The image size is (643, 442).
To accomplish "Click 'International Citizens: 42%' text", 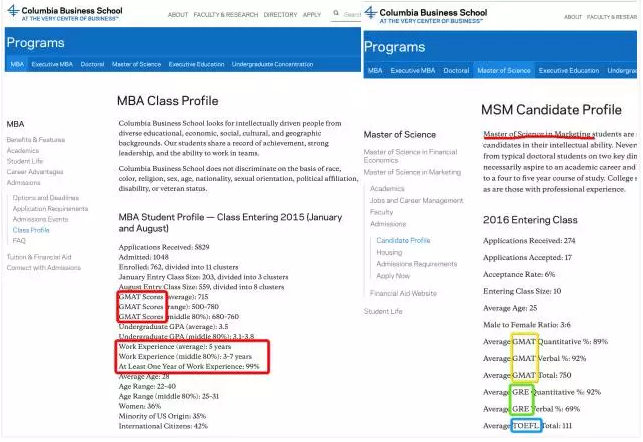I will 163,426.
